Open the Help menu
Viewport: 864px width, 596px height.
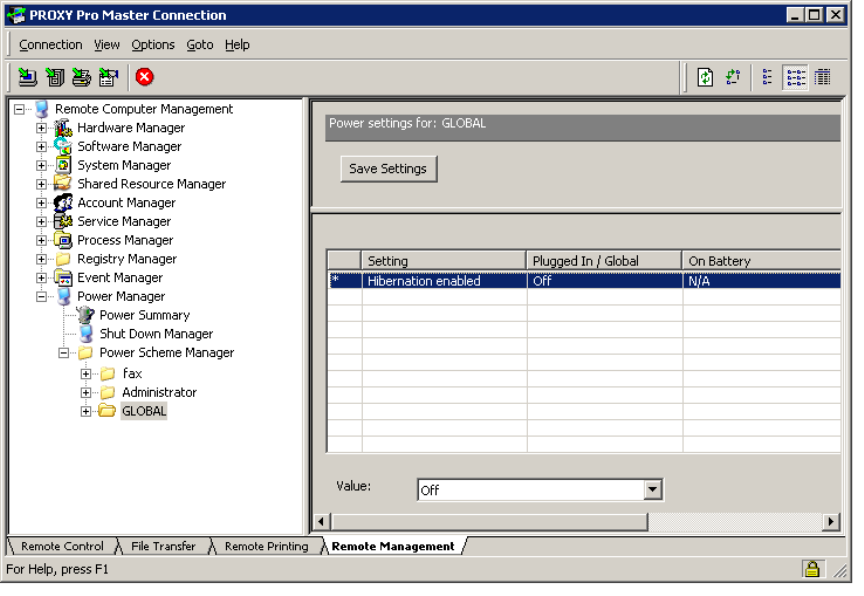237,45
